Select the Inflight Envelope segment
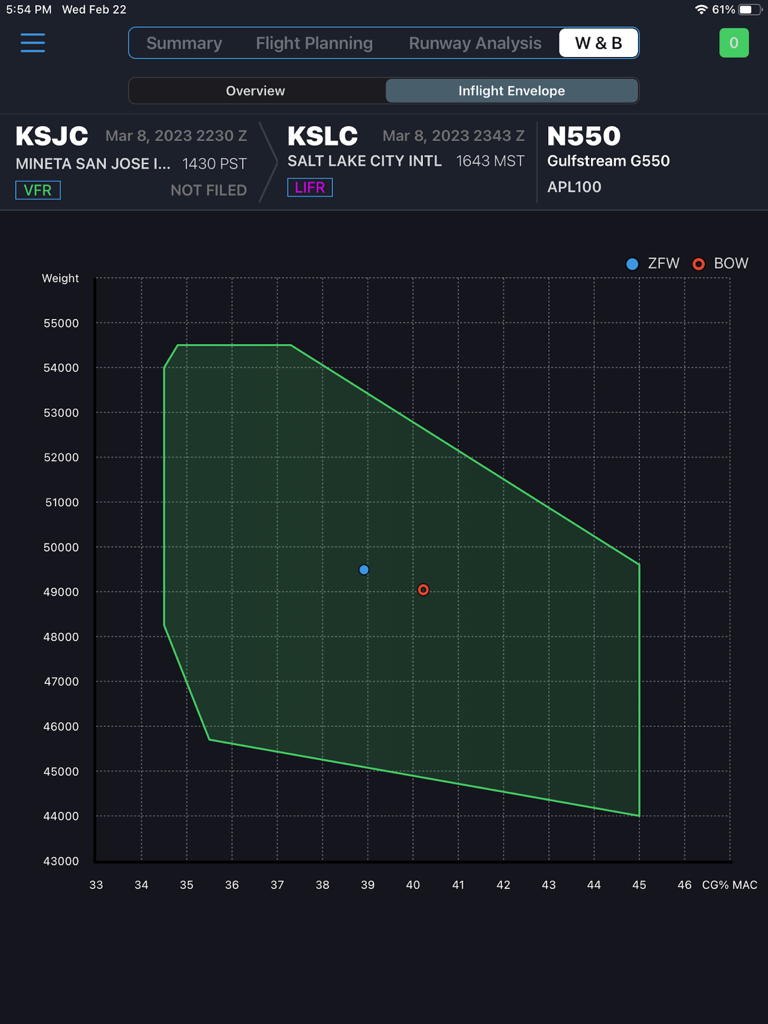Image resolution: width=768 pixels, height=1024 pixels. 511,91
